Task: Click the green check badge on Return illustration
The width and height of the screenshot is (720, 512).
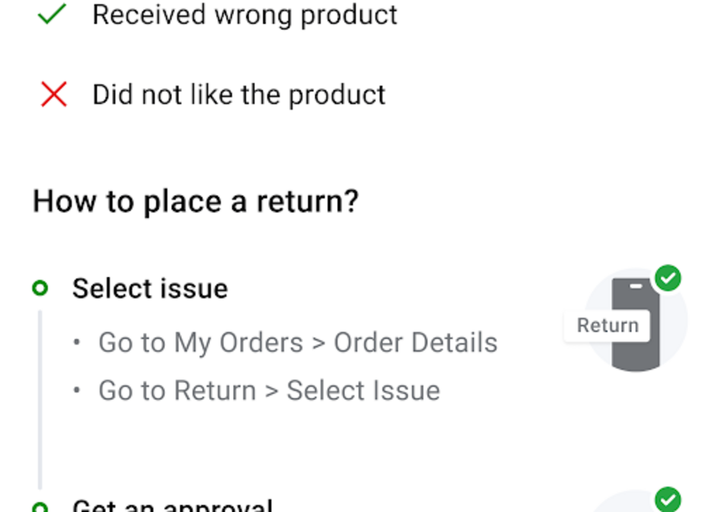Action: (x=667, y=278)
